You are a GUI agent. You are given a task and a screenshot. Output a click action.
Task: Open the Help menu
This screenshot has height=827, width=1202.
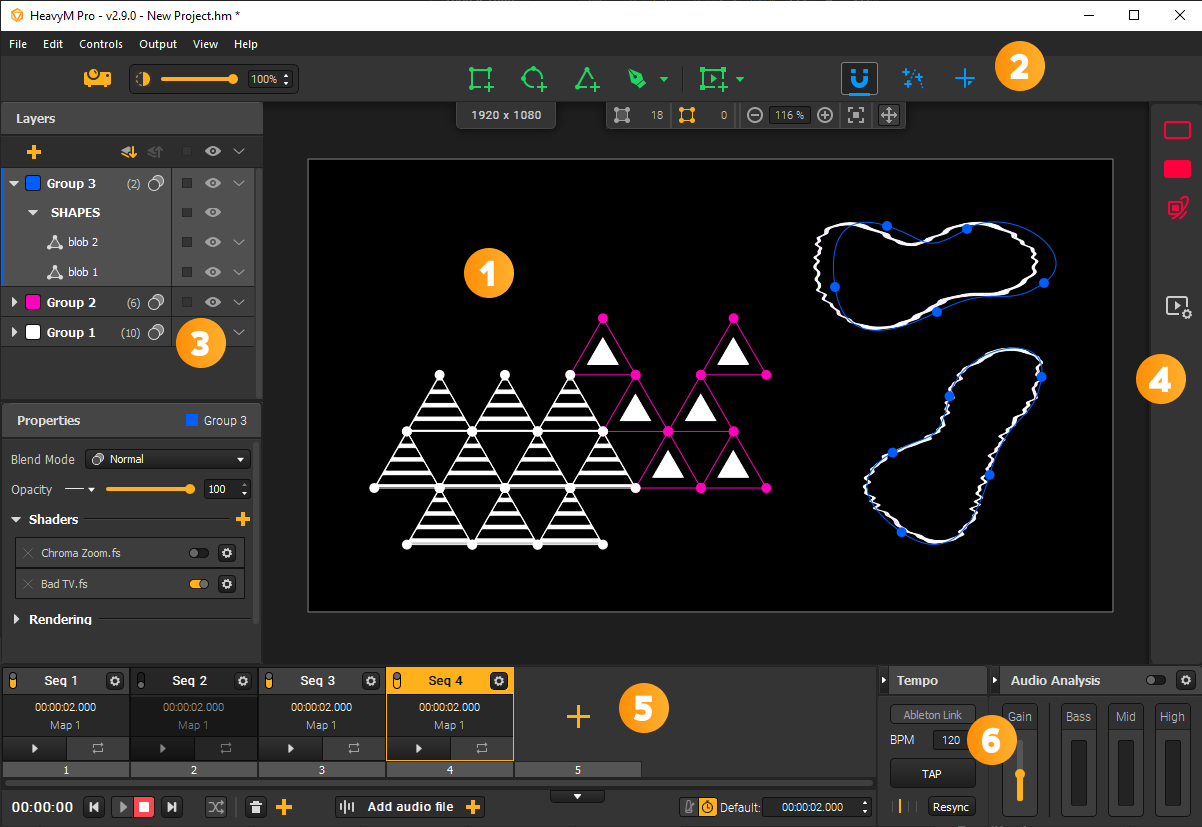pos(246,44)
